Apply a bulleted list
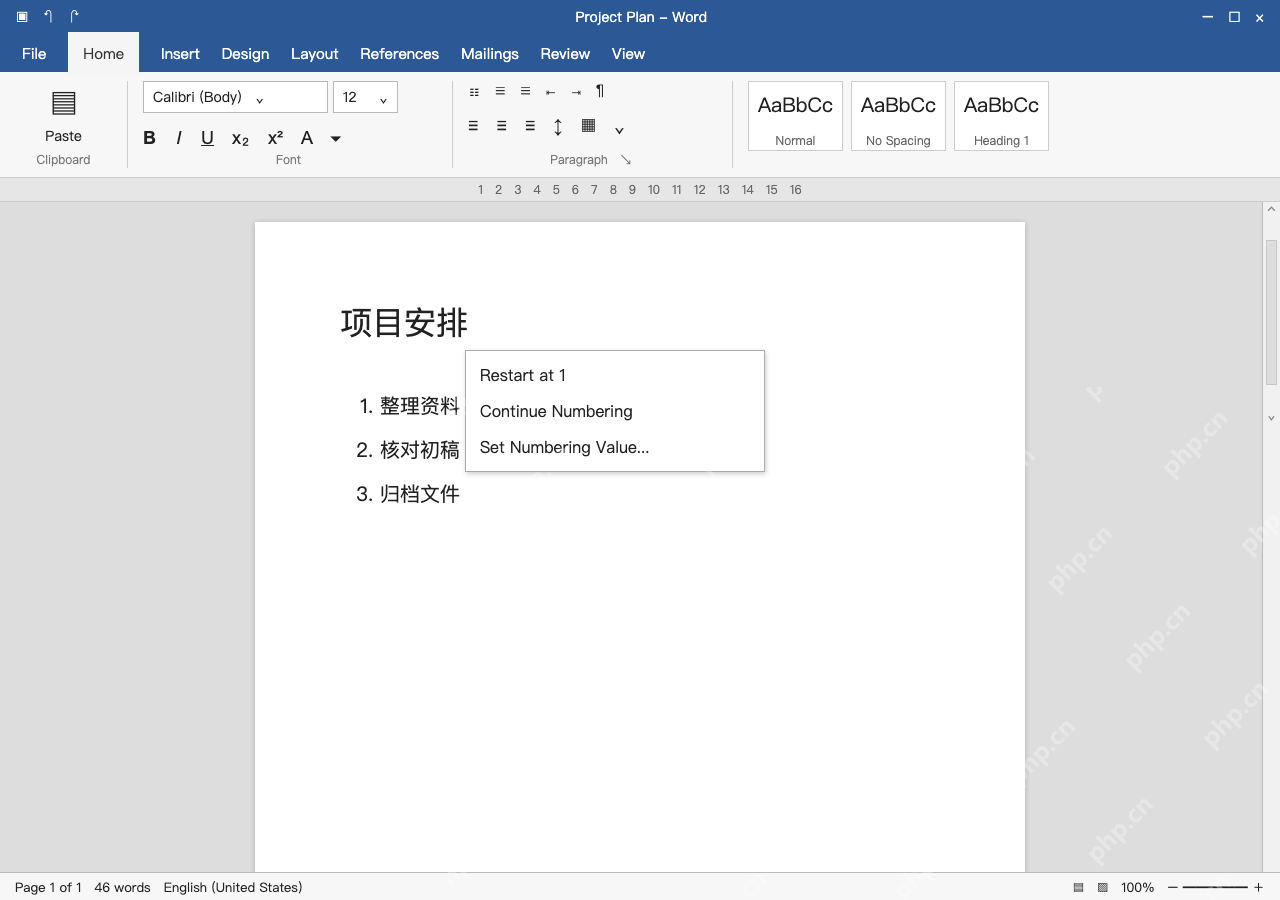 coord(474,92)
